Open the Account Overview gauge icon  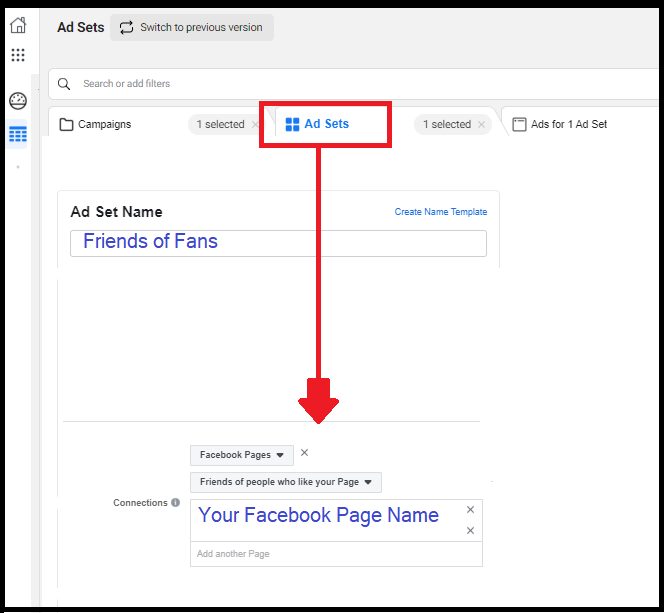(18, 100)
